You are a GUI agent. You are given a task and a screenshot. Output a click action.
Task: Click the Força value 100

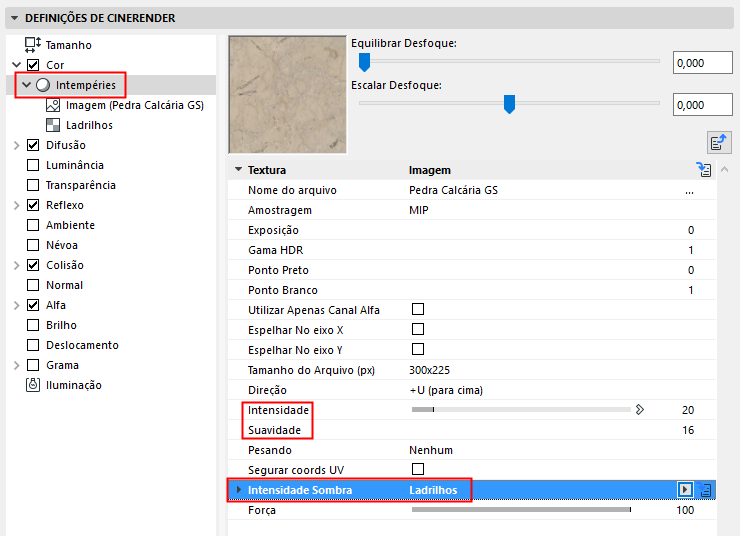[685, 510]
